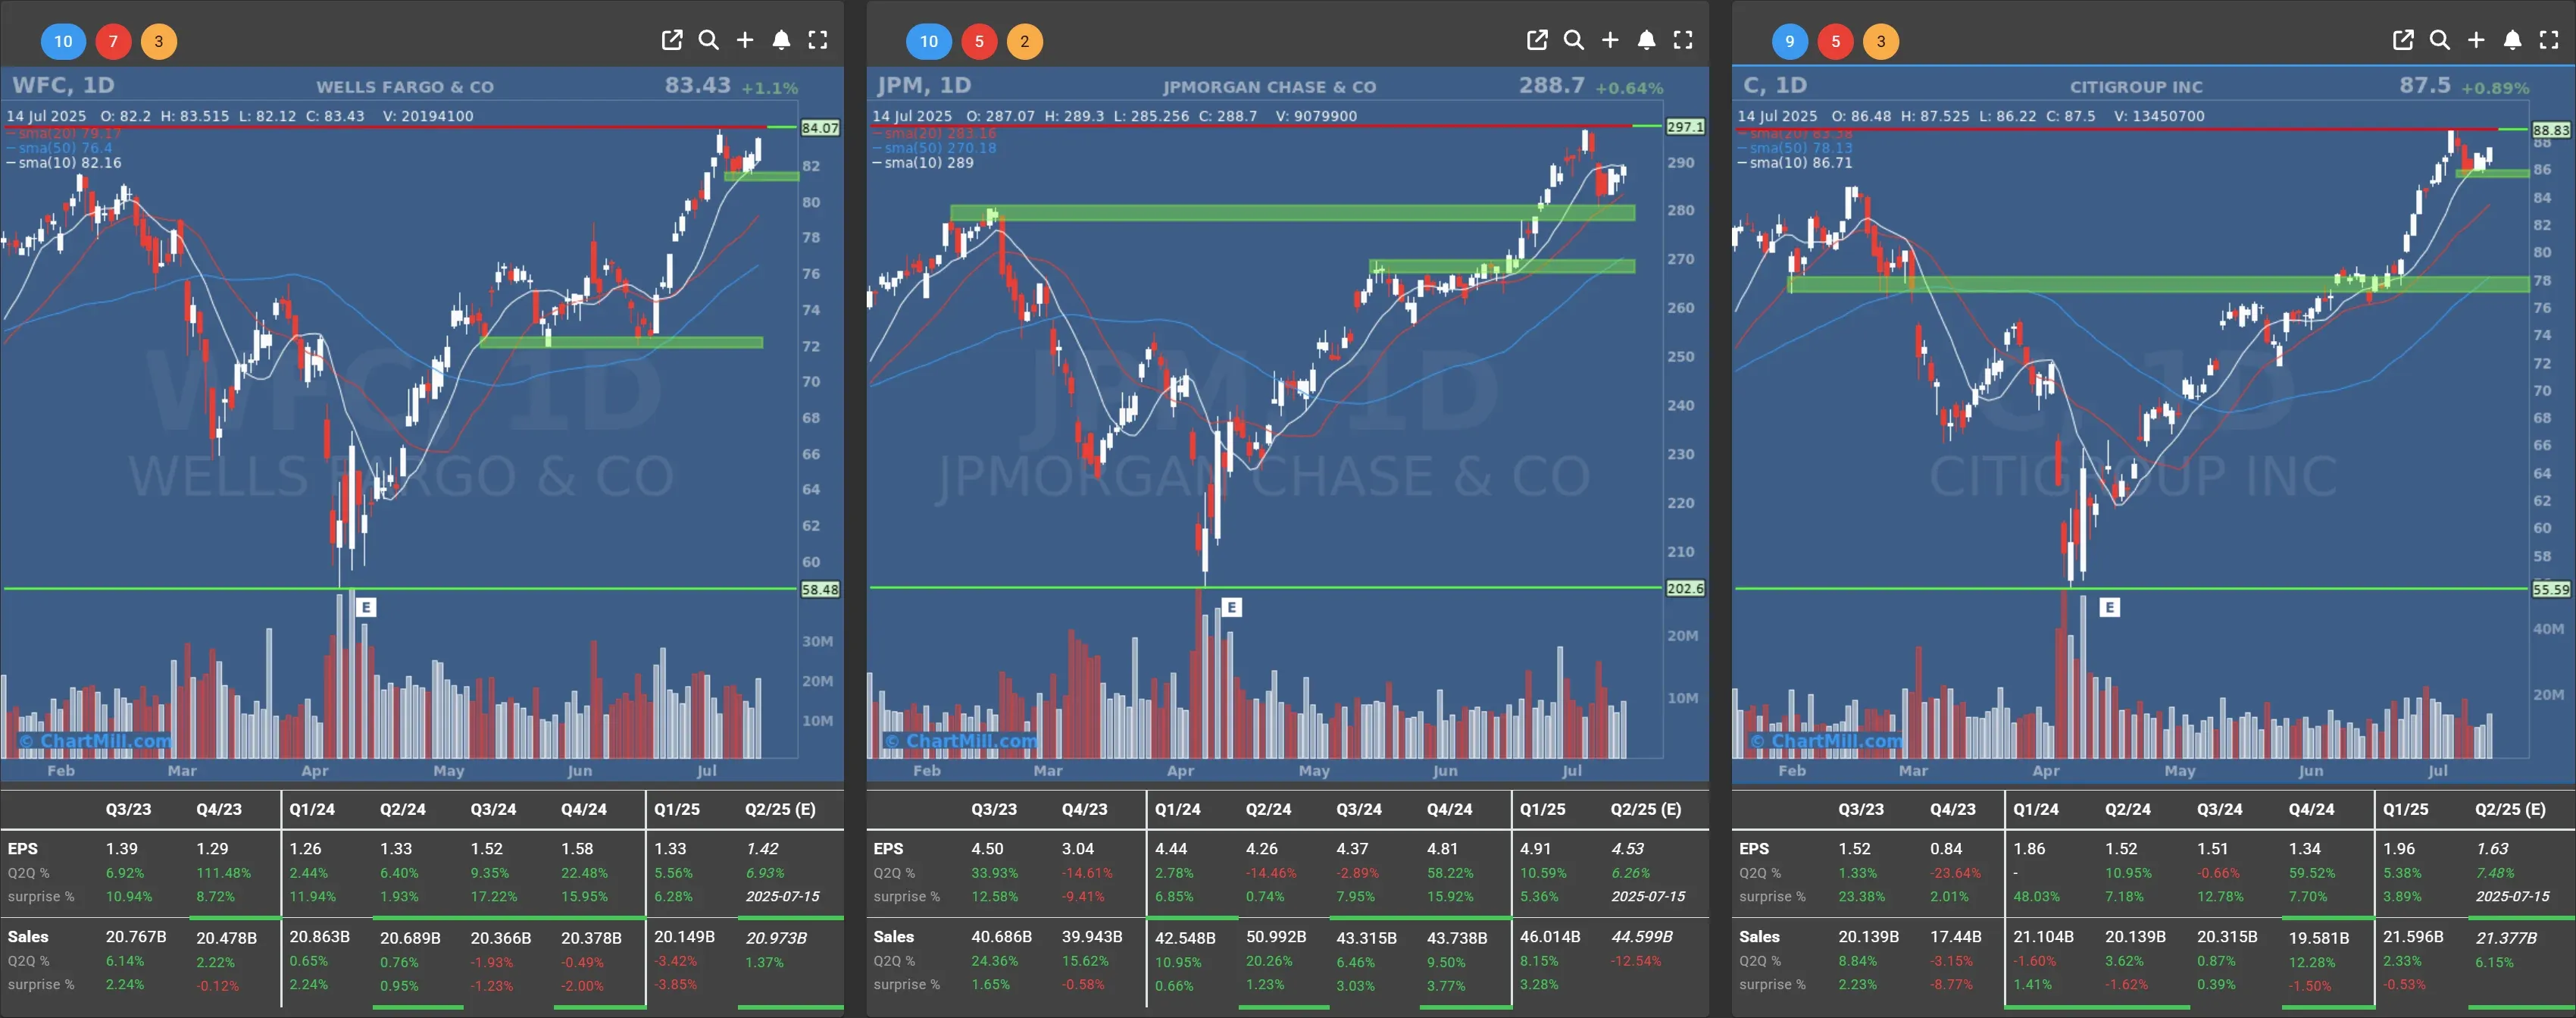Click the WFC, 1D ticker title
The width and height of the screenshot is (2576, 1018).
63,85
